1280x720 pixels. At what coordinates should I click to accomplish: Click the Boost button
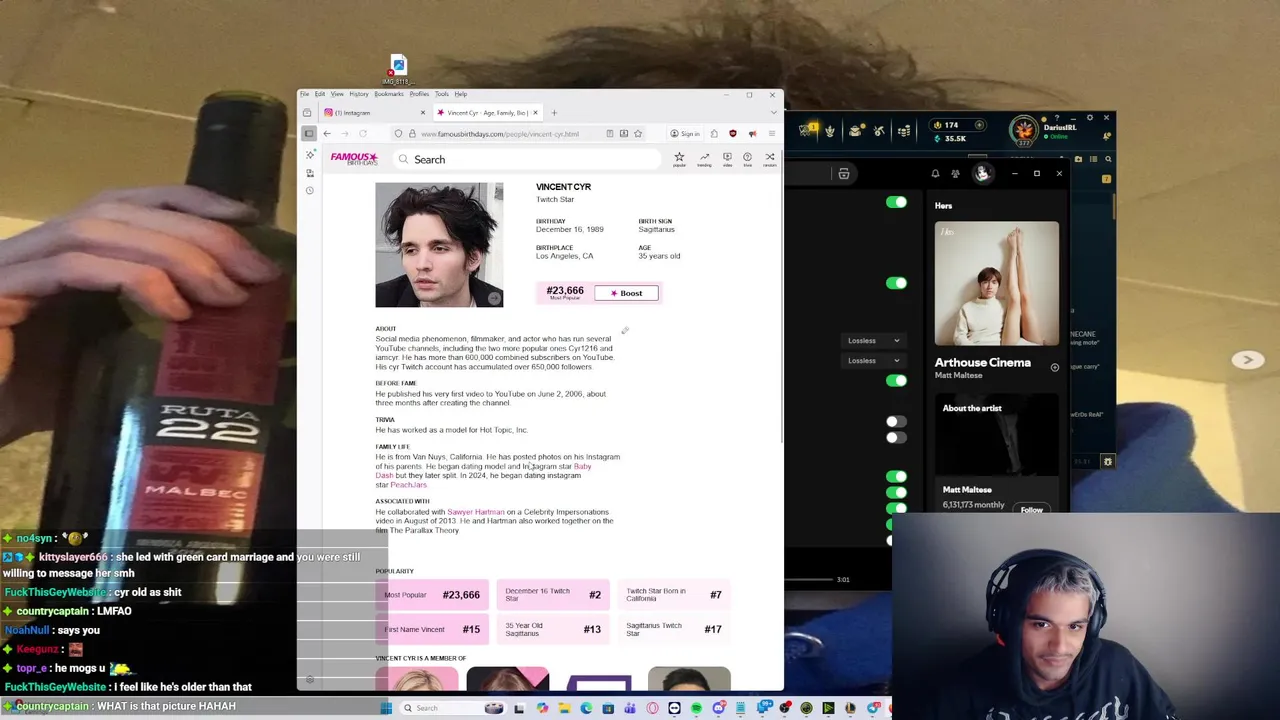click(627, 293)
